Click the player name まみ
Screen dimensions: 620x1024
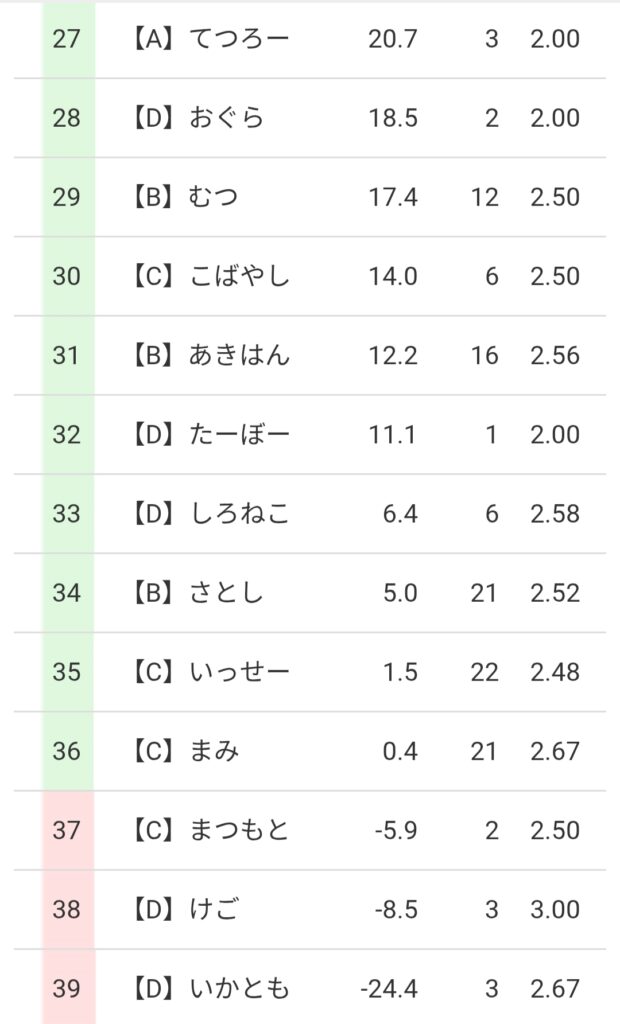pyautogui.click(x=214, y=751)
